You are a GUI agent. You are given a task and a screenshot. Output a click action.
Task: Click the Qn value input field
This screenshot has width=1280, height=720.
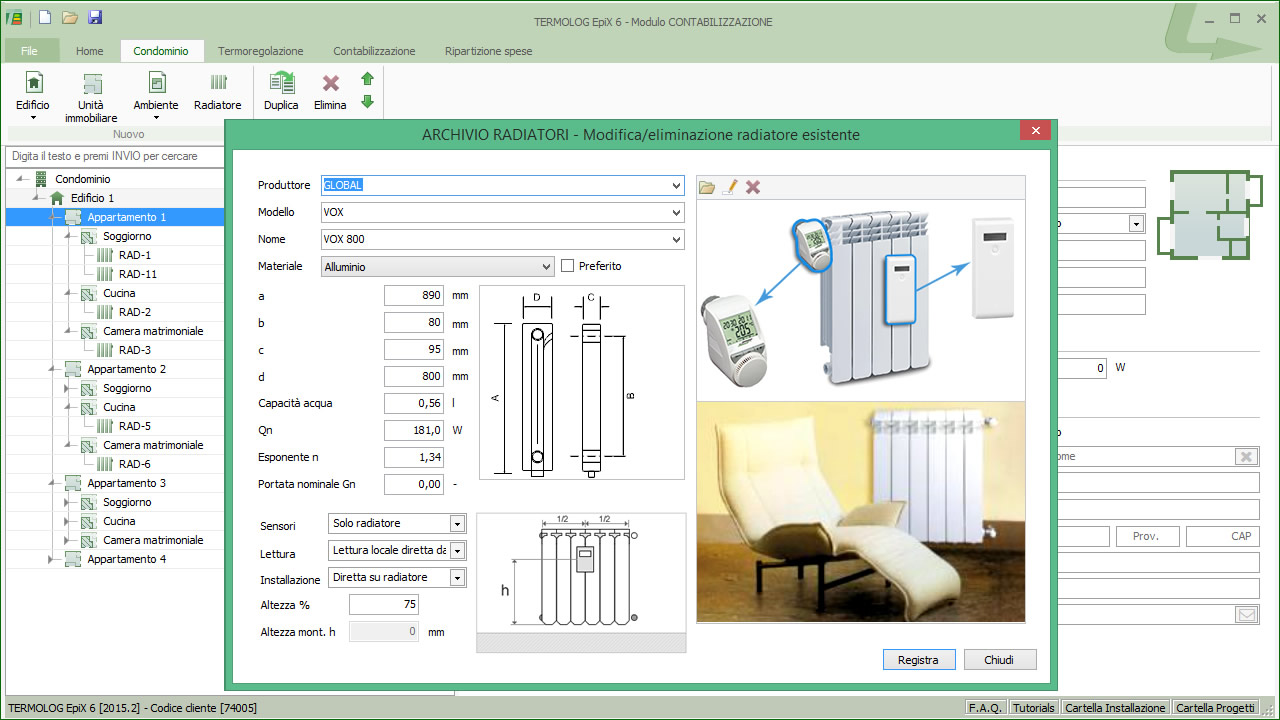(x=414, y=430)
